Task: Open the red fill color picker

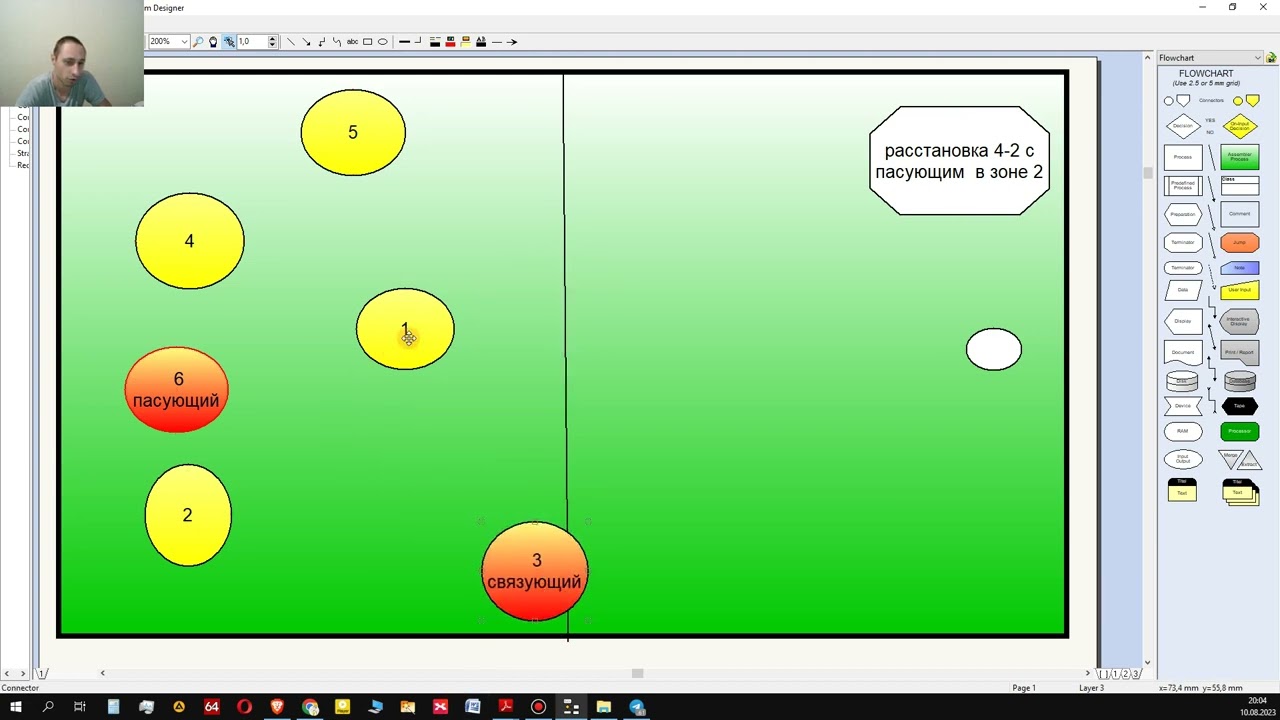Action: pos(450,42)
